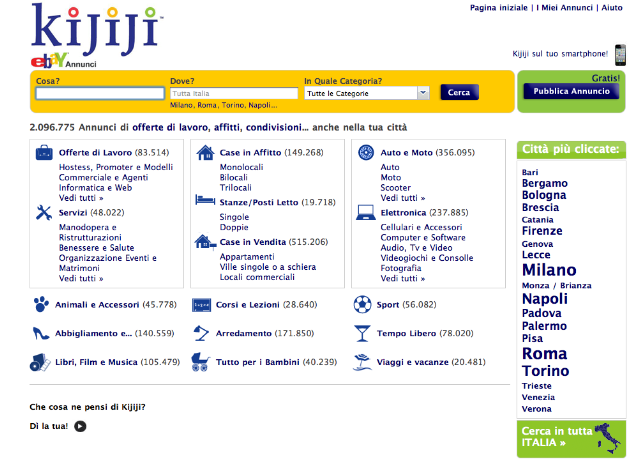Screen dimensions: 640x470
Task: Open Videogiochi e Consolle subcategory
Action: [x=427, y=258]
